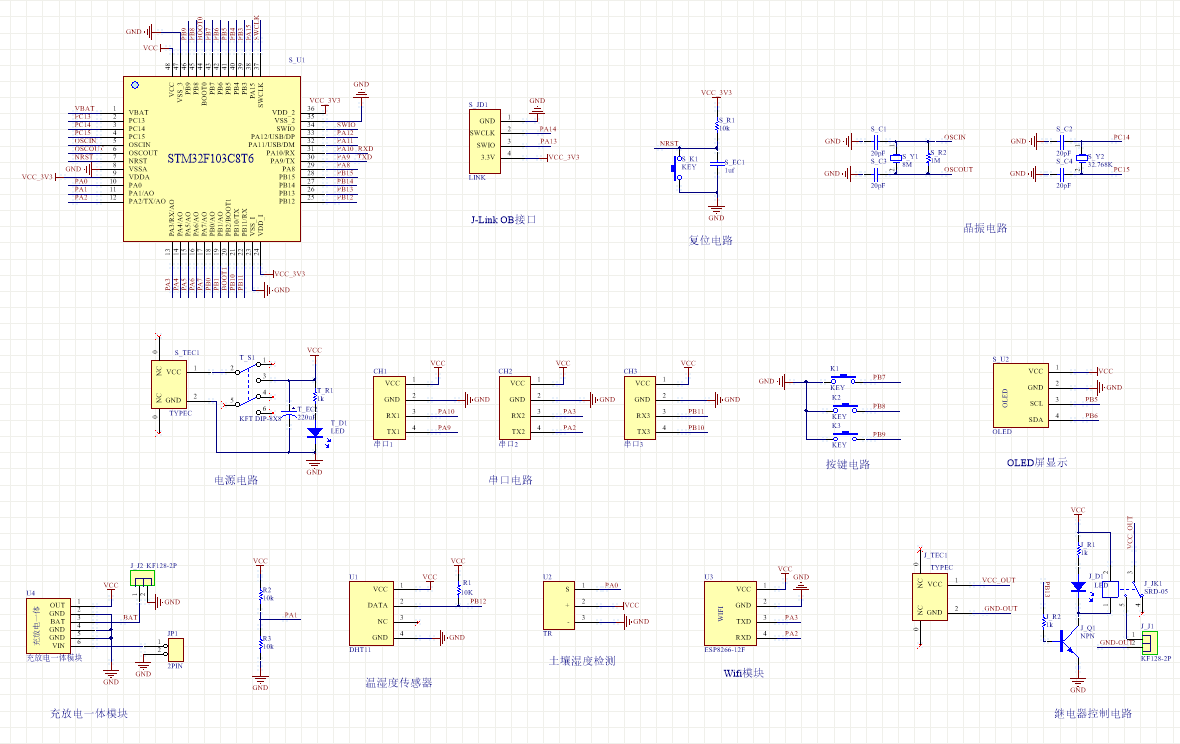Click the T_D1 LED symbol in power circuit

click(315, 433)
